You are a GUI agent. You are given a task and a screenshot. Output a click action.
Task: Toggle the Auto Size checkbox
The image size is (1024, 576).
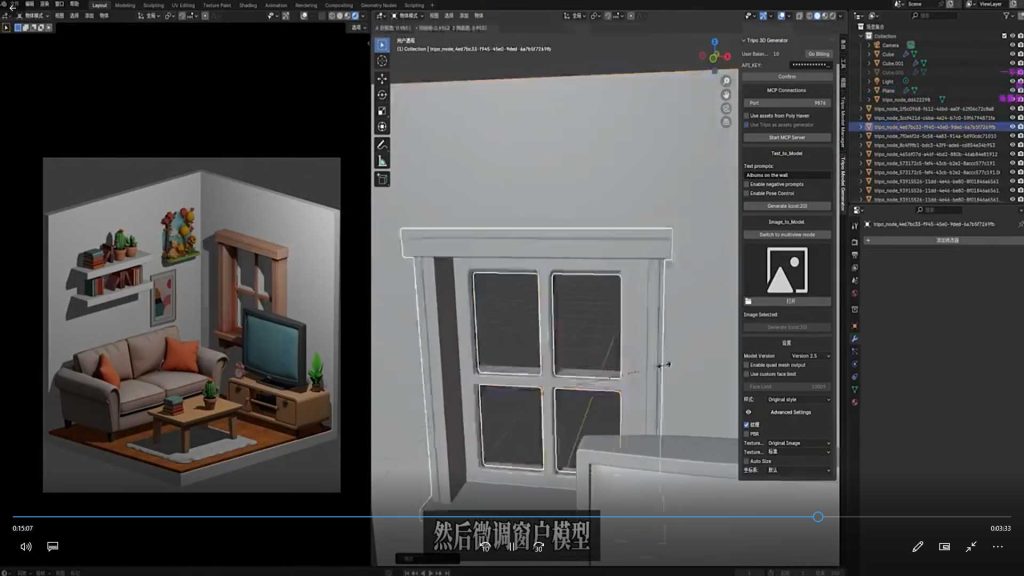[746, 461]
